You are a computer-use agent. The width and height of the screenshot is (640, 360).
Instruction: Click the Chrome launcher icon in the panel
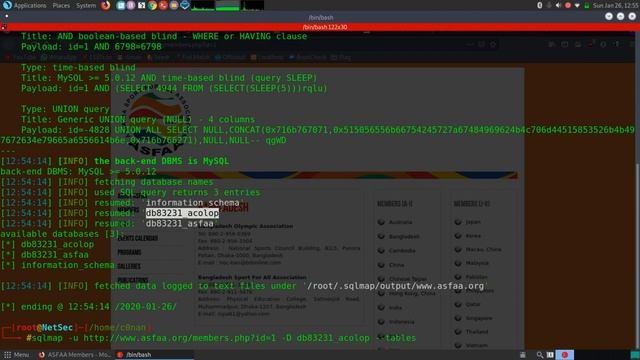pyautogui.click(x=152, y=5)
